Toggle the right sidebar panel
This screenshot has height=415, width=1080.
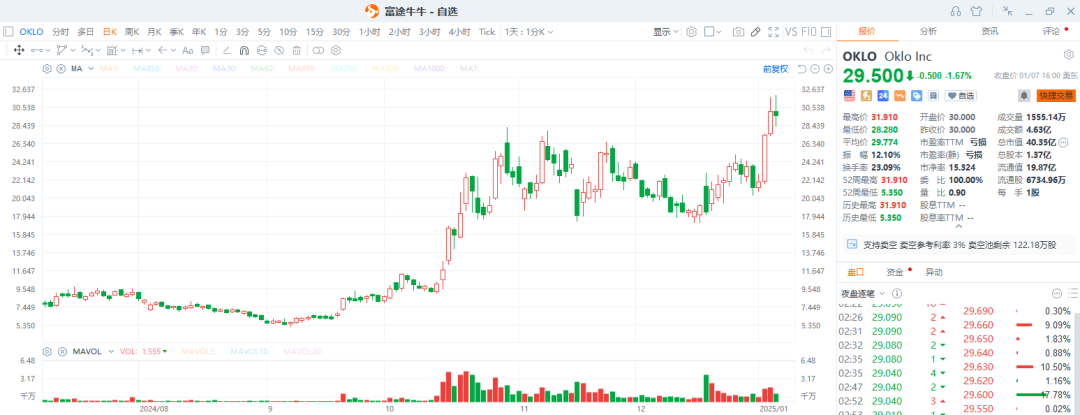(826, 32)
